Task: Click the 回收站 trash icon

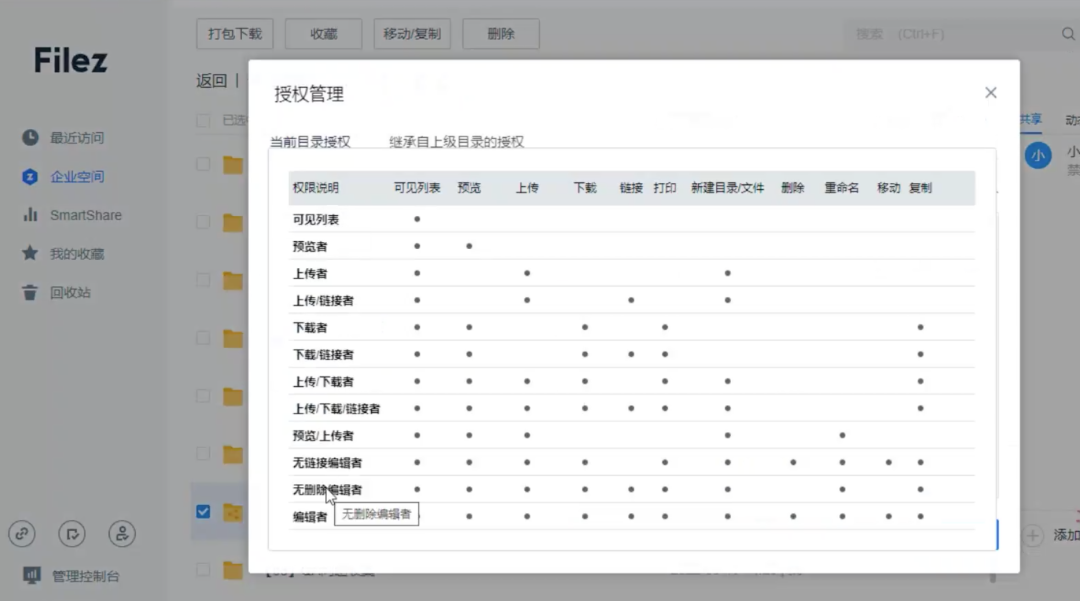Action: (x=30, y=293)
